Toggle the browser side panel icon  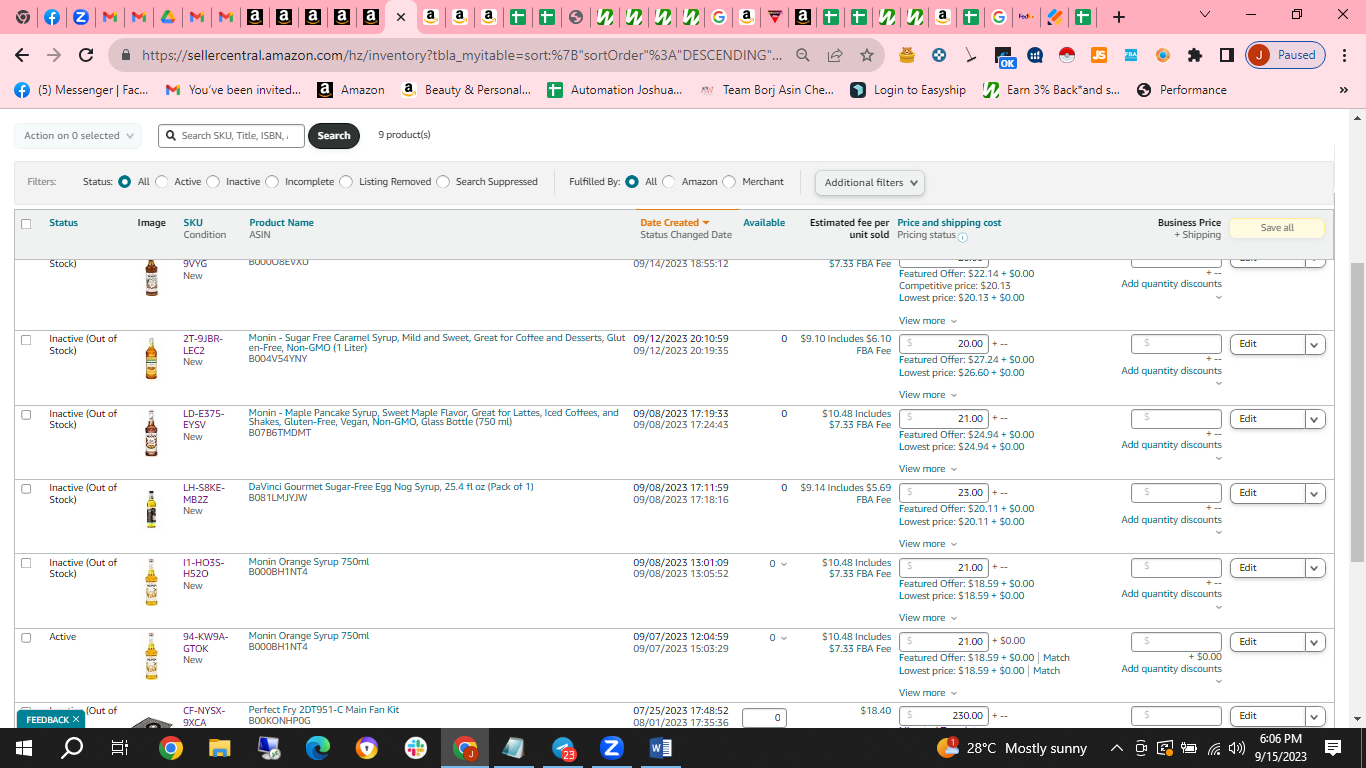pyautogui.click(x=1226, y=55)
